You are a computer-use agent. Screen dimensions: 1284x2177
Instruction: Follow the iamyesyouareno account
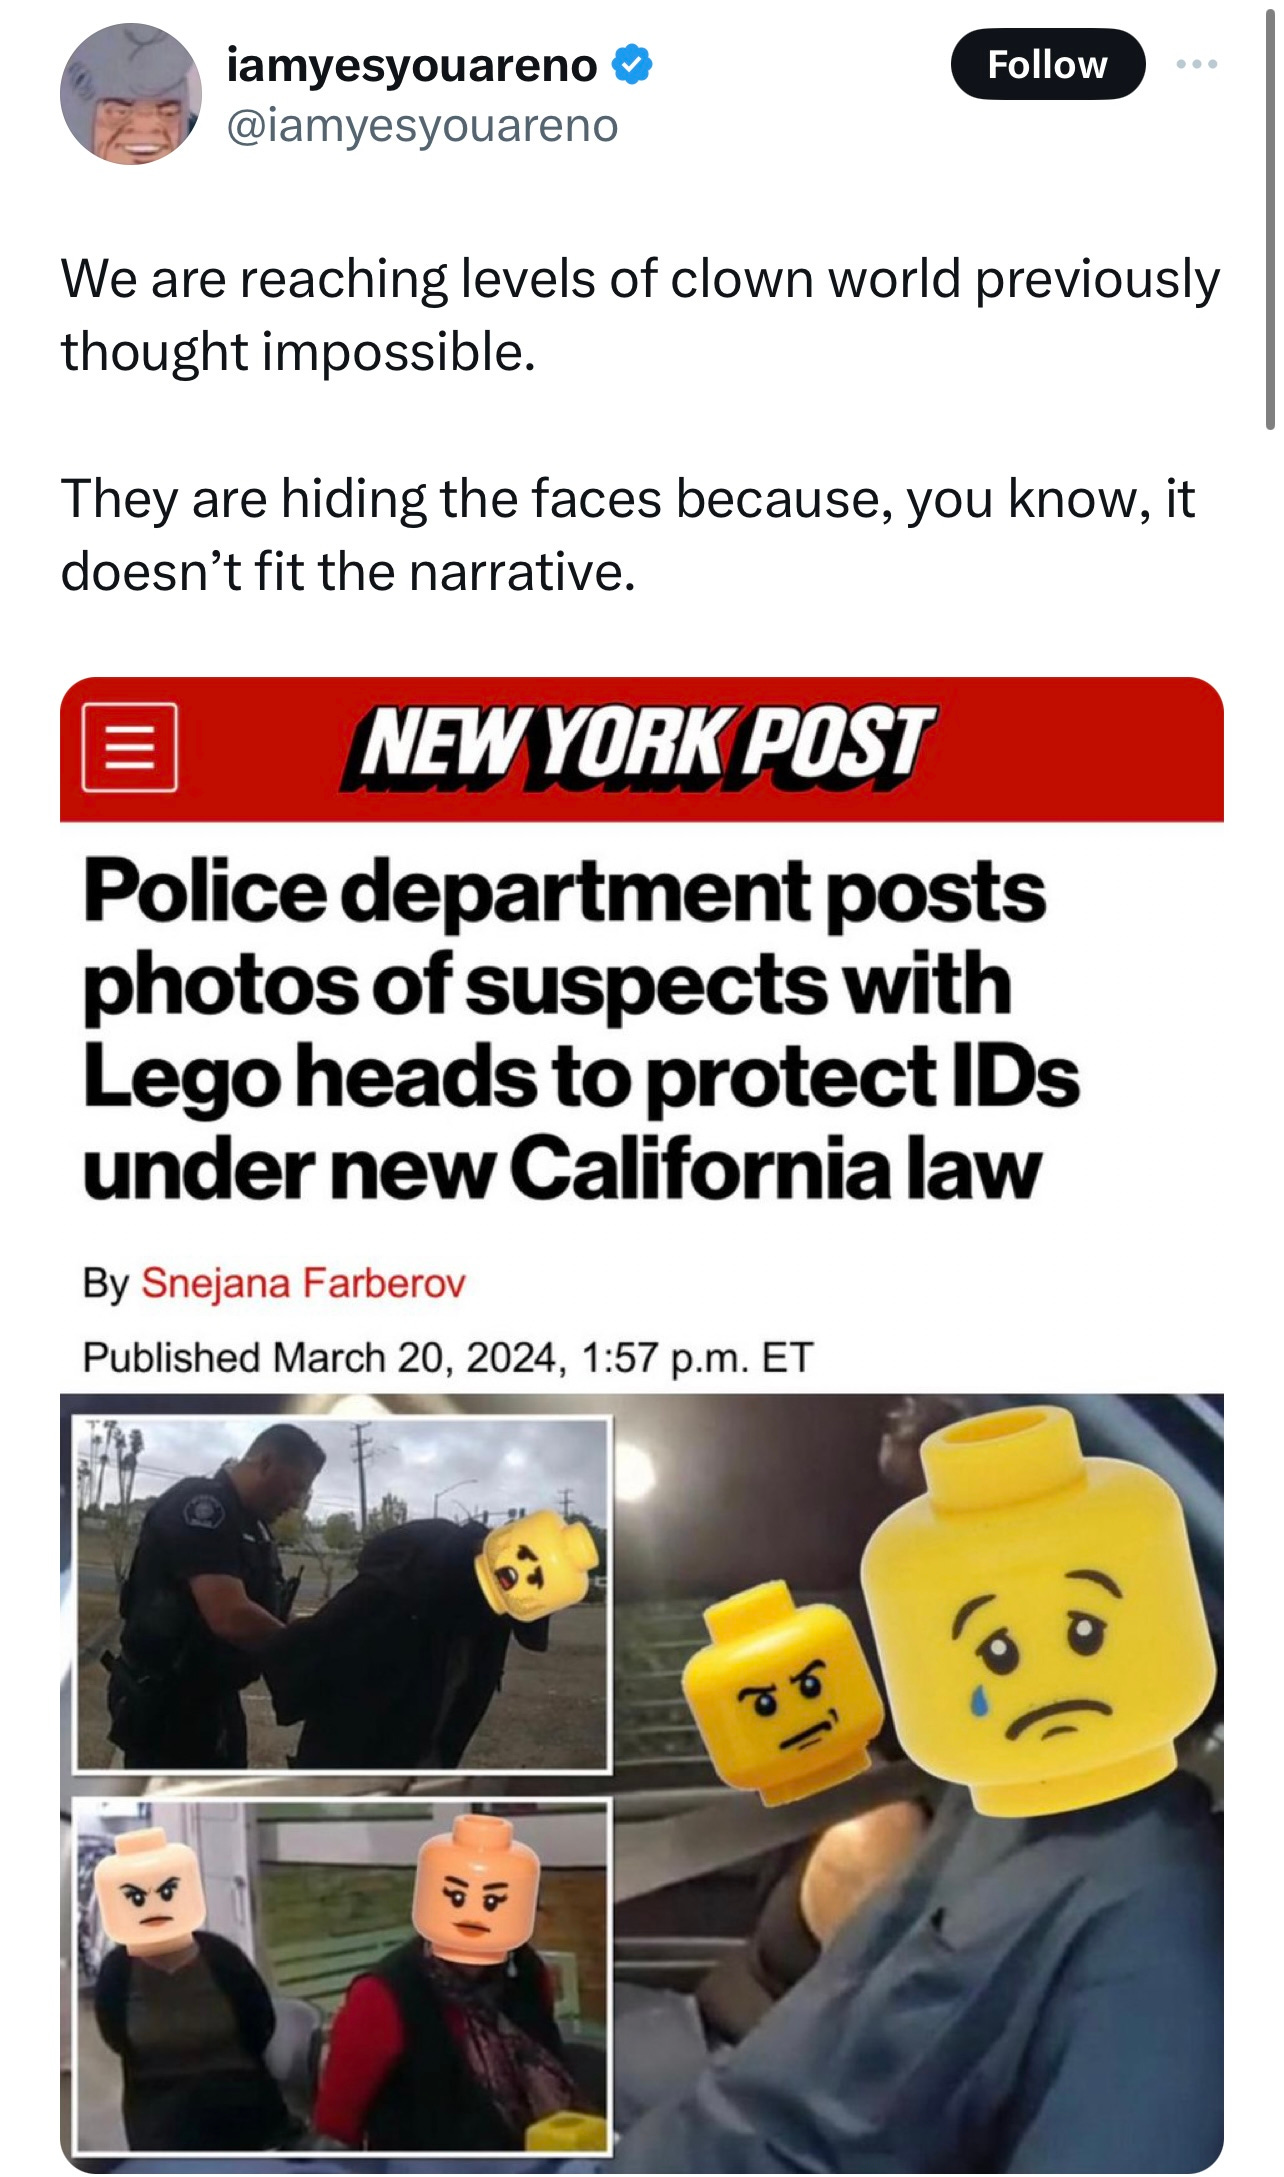pos(1047,64)
